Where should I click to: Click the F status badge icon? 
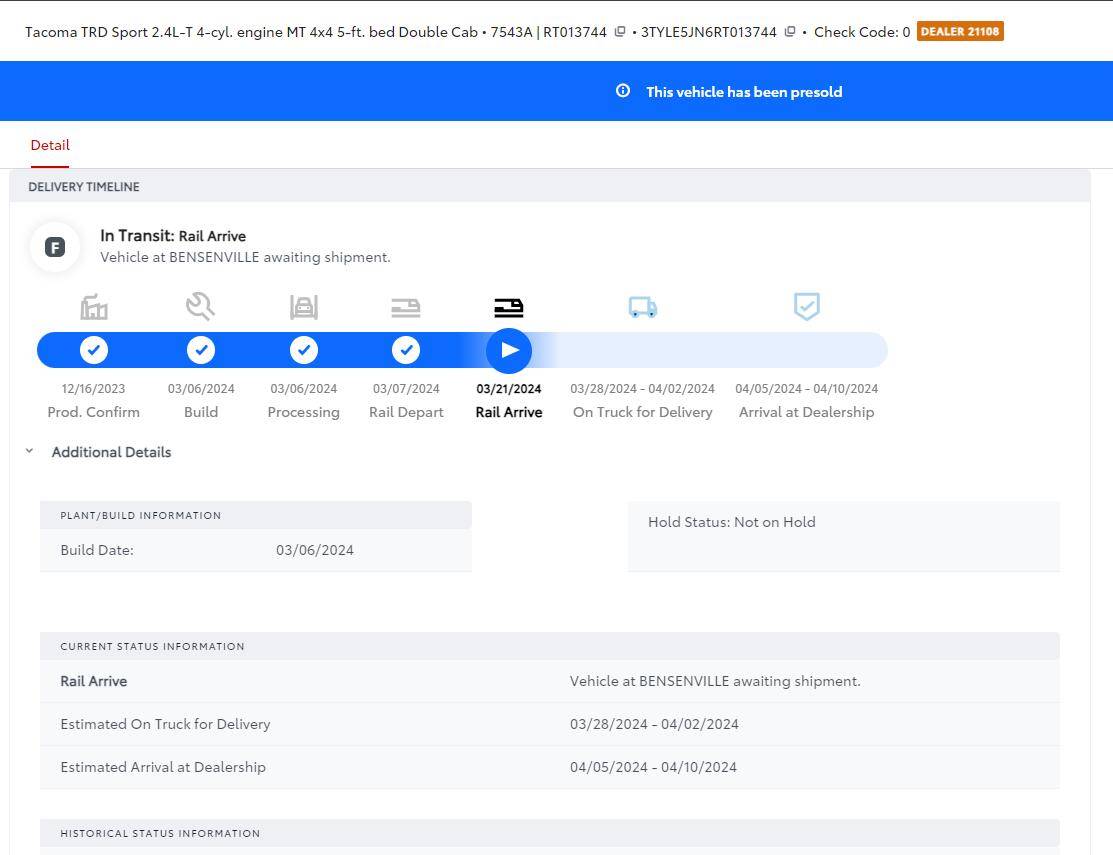[55, 247]
